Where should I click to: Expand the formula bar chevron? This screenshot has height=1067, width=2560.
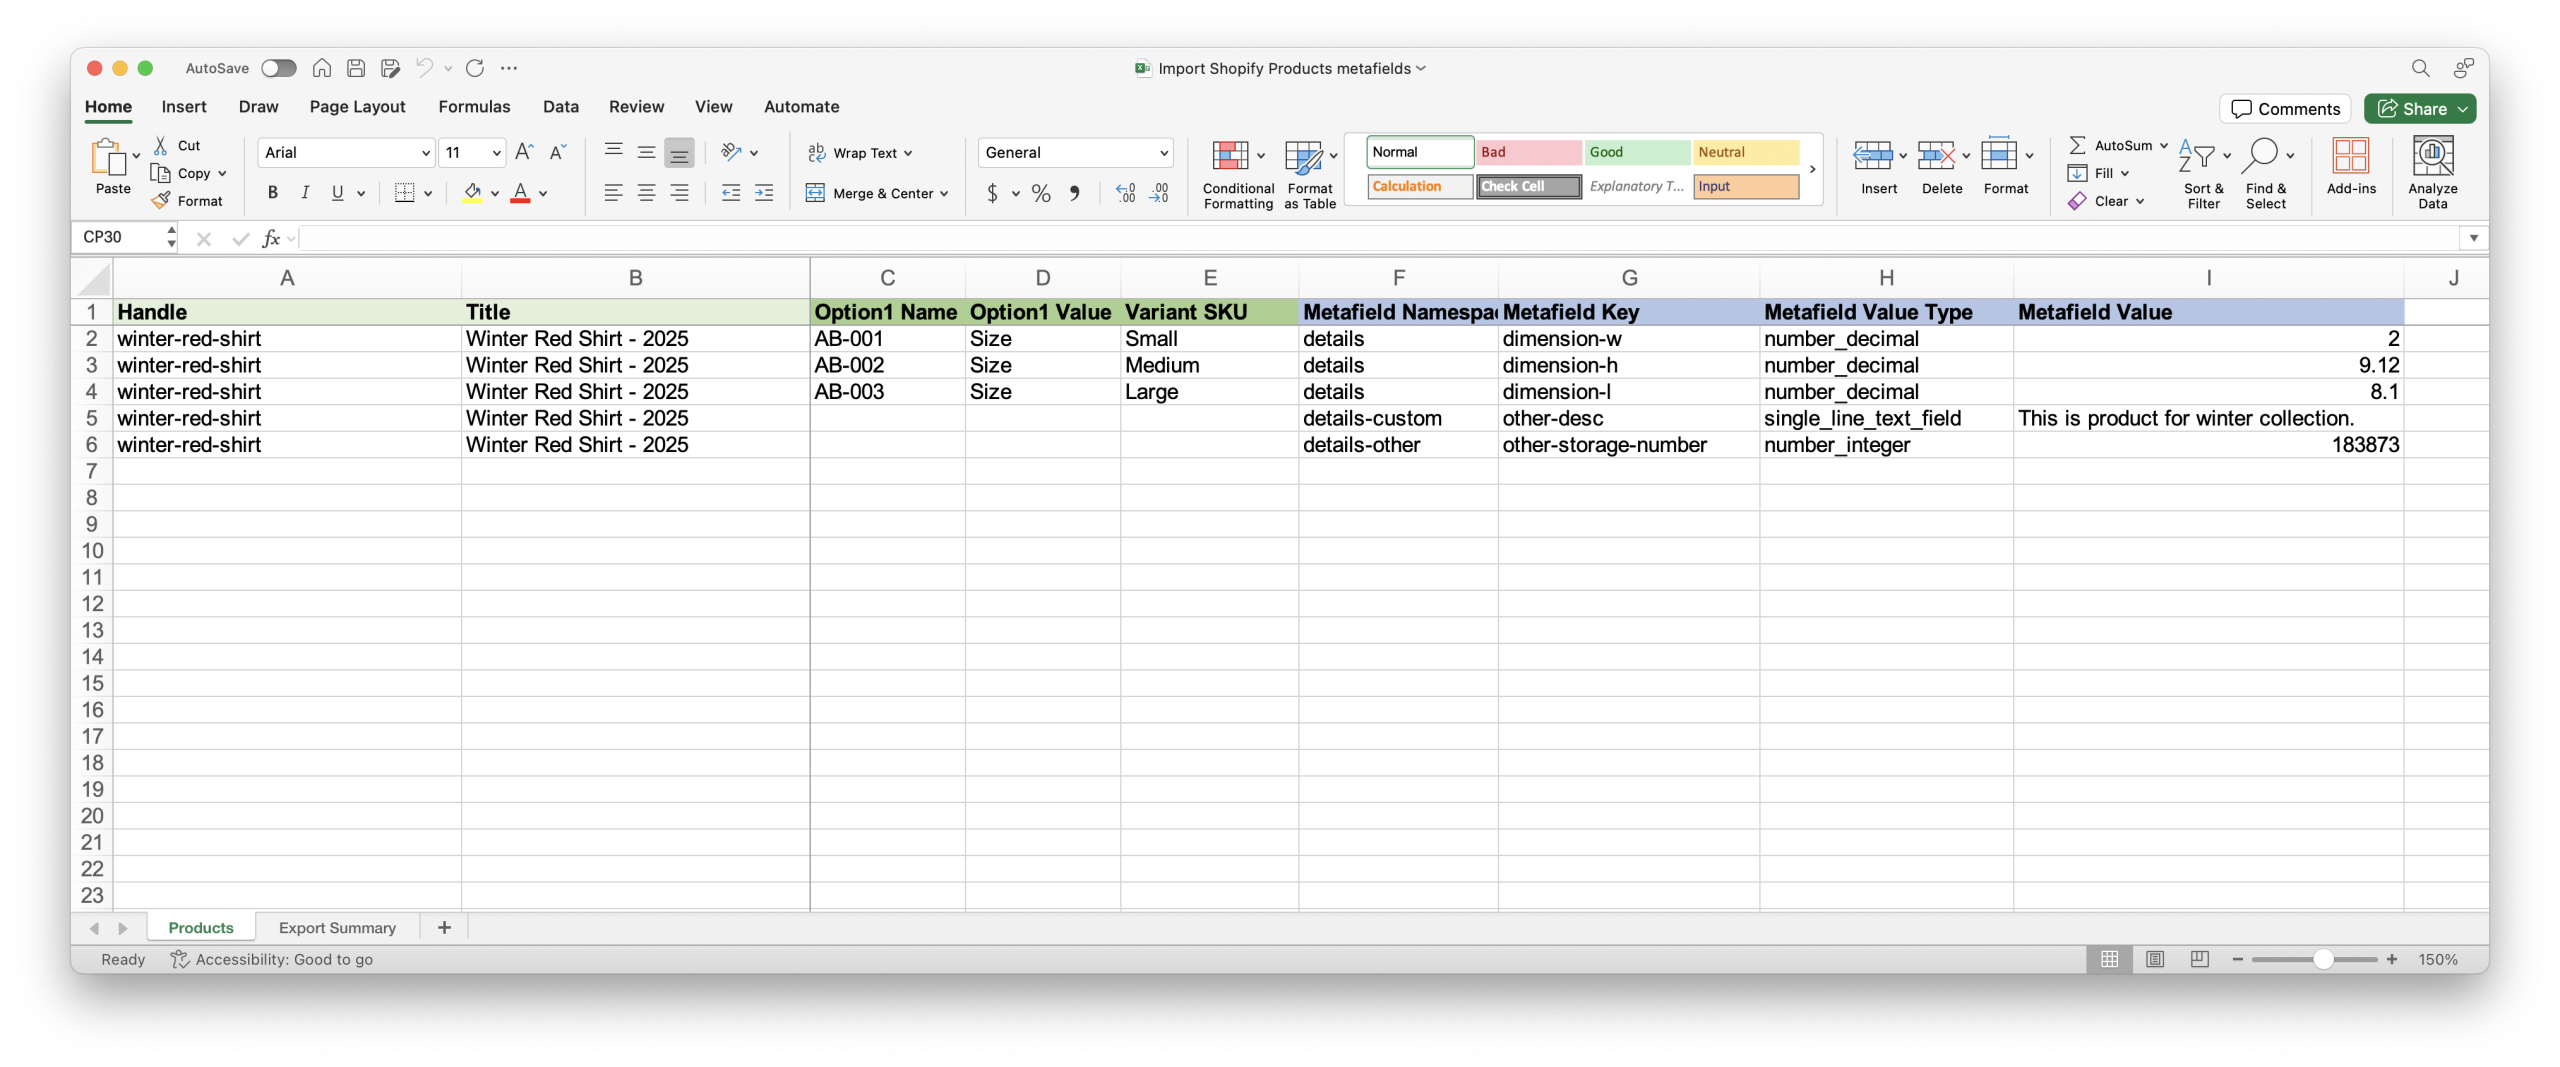(2473, 238)
